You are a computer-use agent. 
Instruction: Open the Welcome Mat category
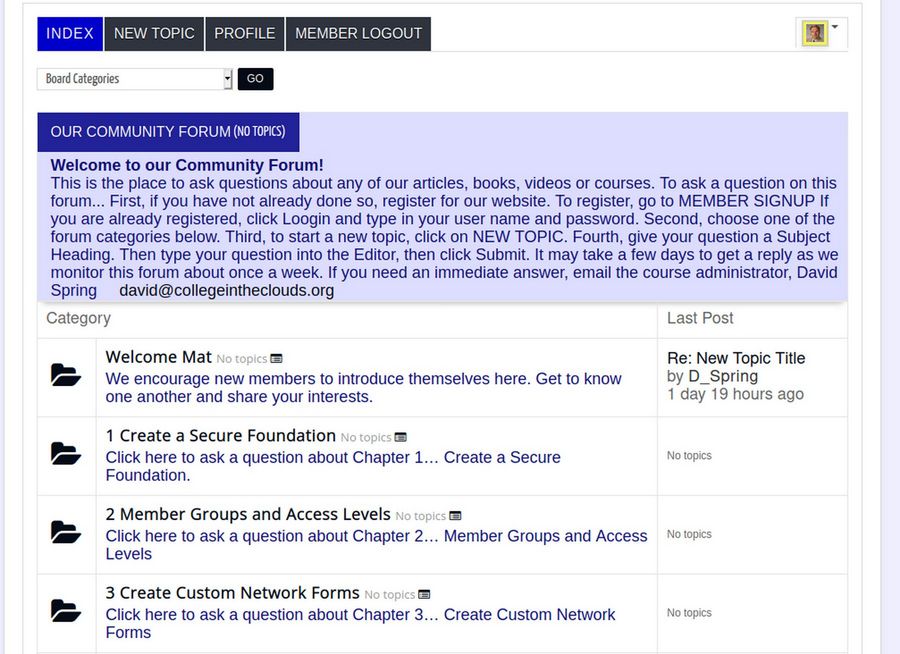(159, 357)
